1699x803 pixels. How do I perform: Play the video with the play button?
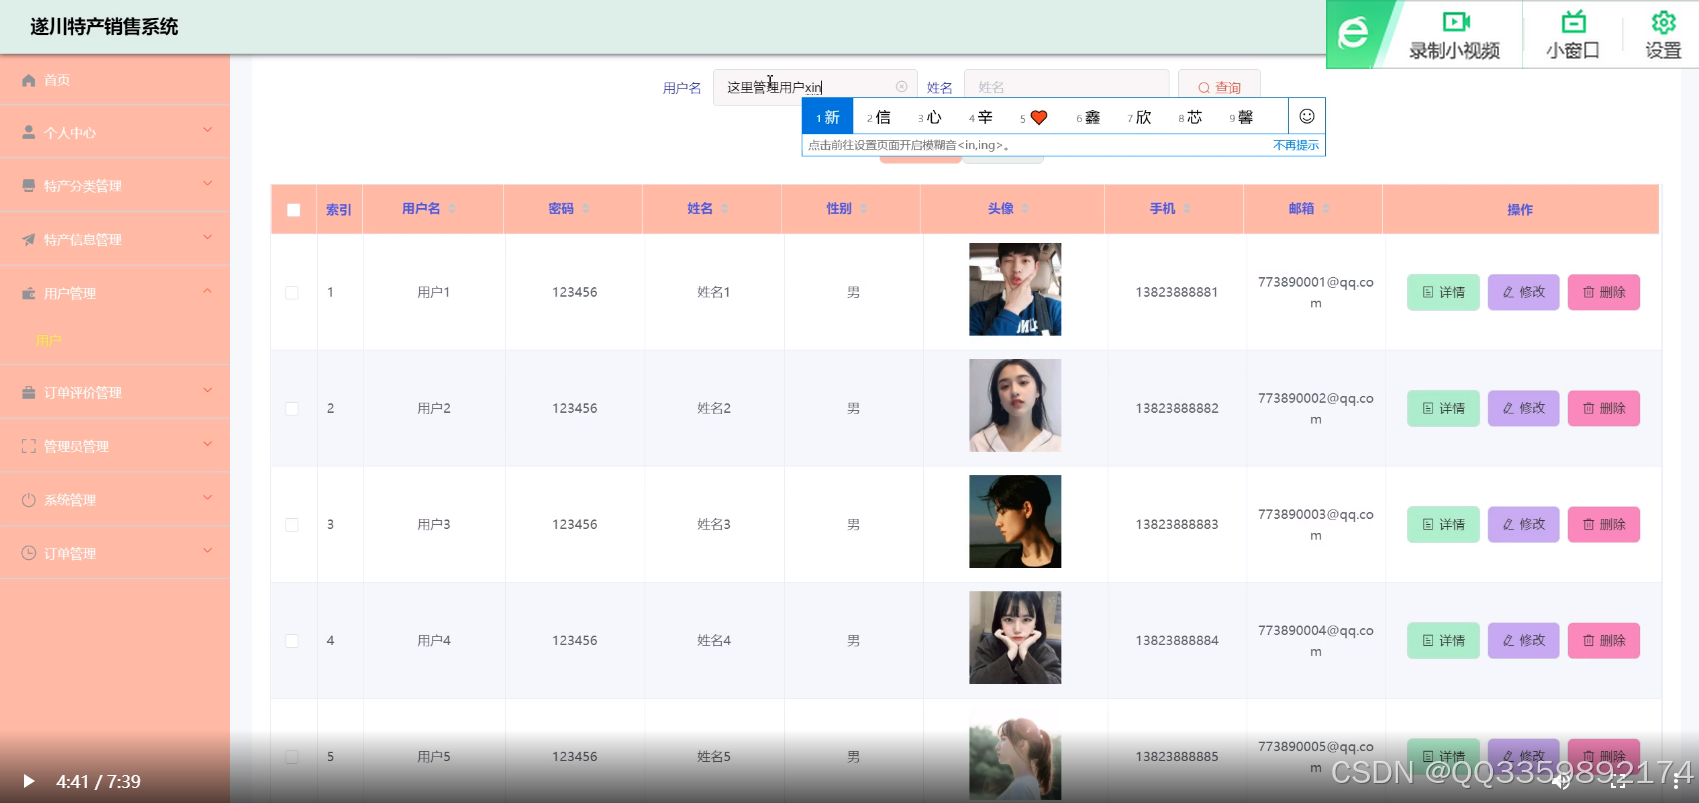29,781
